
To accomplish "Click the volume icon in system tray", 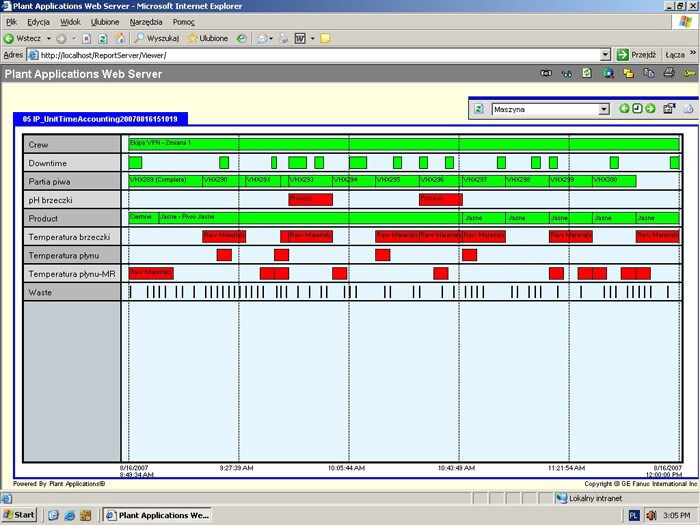I will [651, 515].
